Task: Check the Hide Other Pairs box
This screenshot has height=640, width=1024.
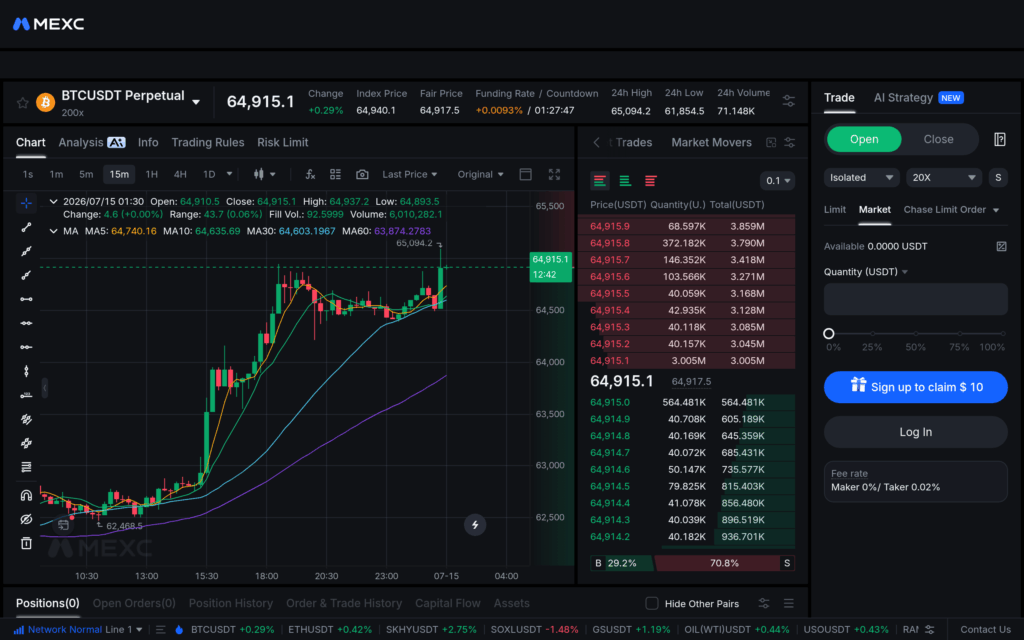Action: (x=652, y=603)
